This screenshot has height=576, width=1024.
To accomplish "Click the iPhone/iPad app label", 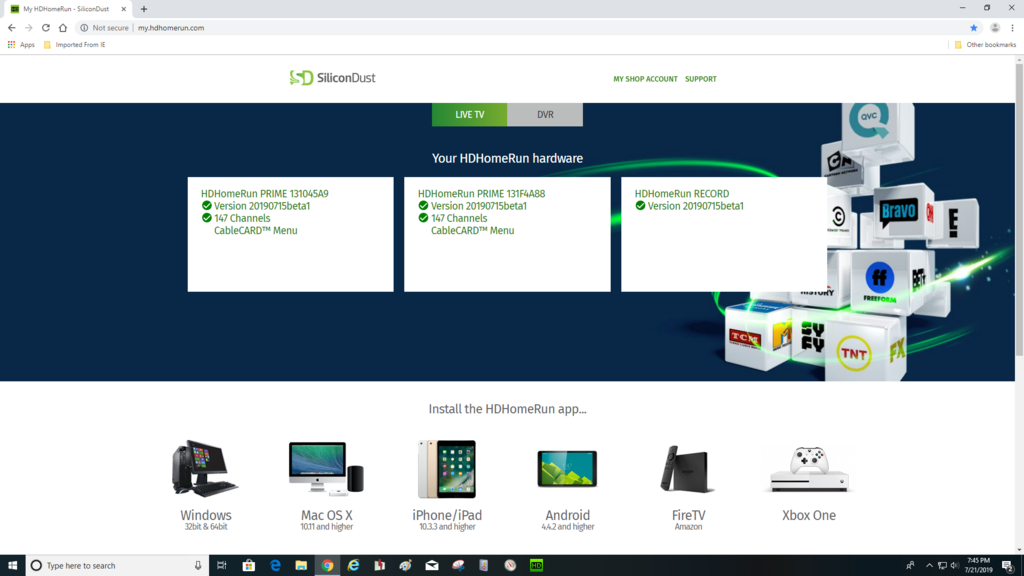I will [447, 515].
